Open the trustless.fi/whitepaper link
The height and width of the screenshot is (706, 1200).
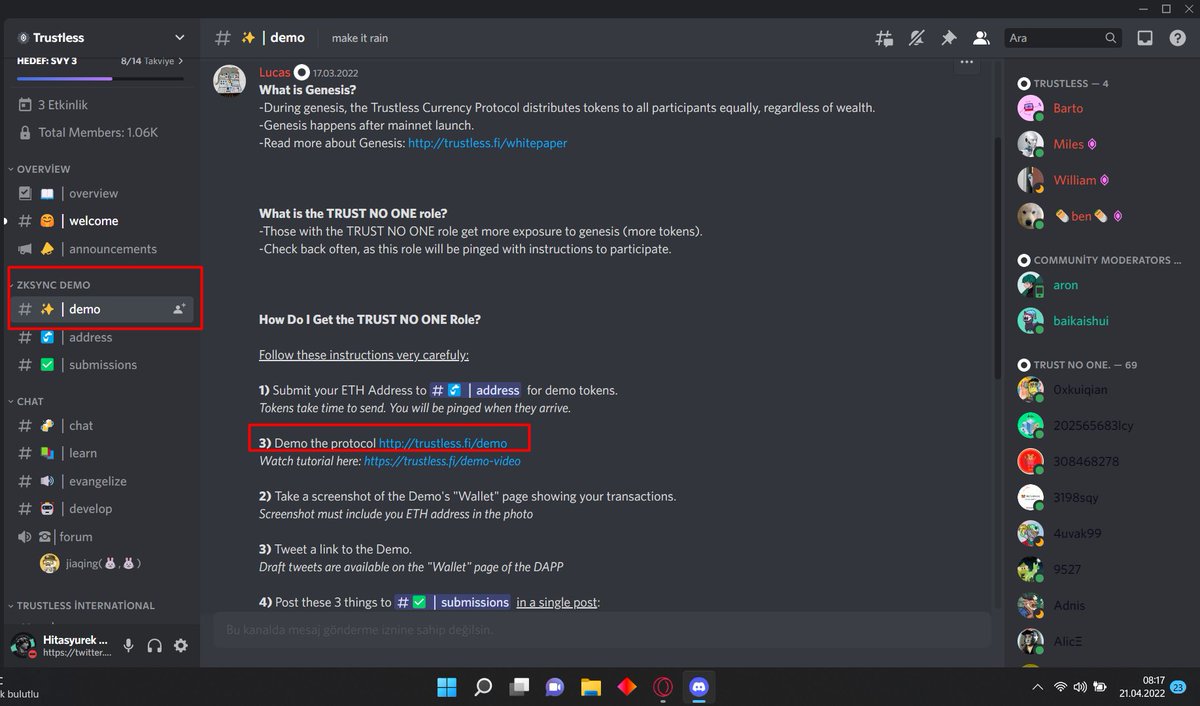[x=487, y=143]
